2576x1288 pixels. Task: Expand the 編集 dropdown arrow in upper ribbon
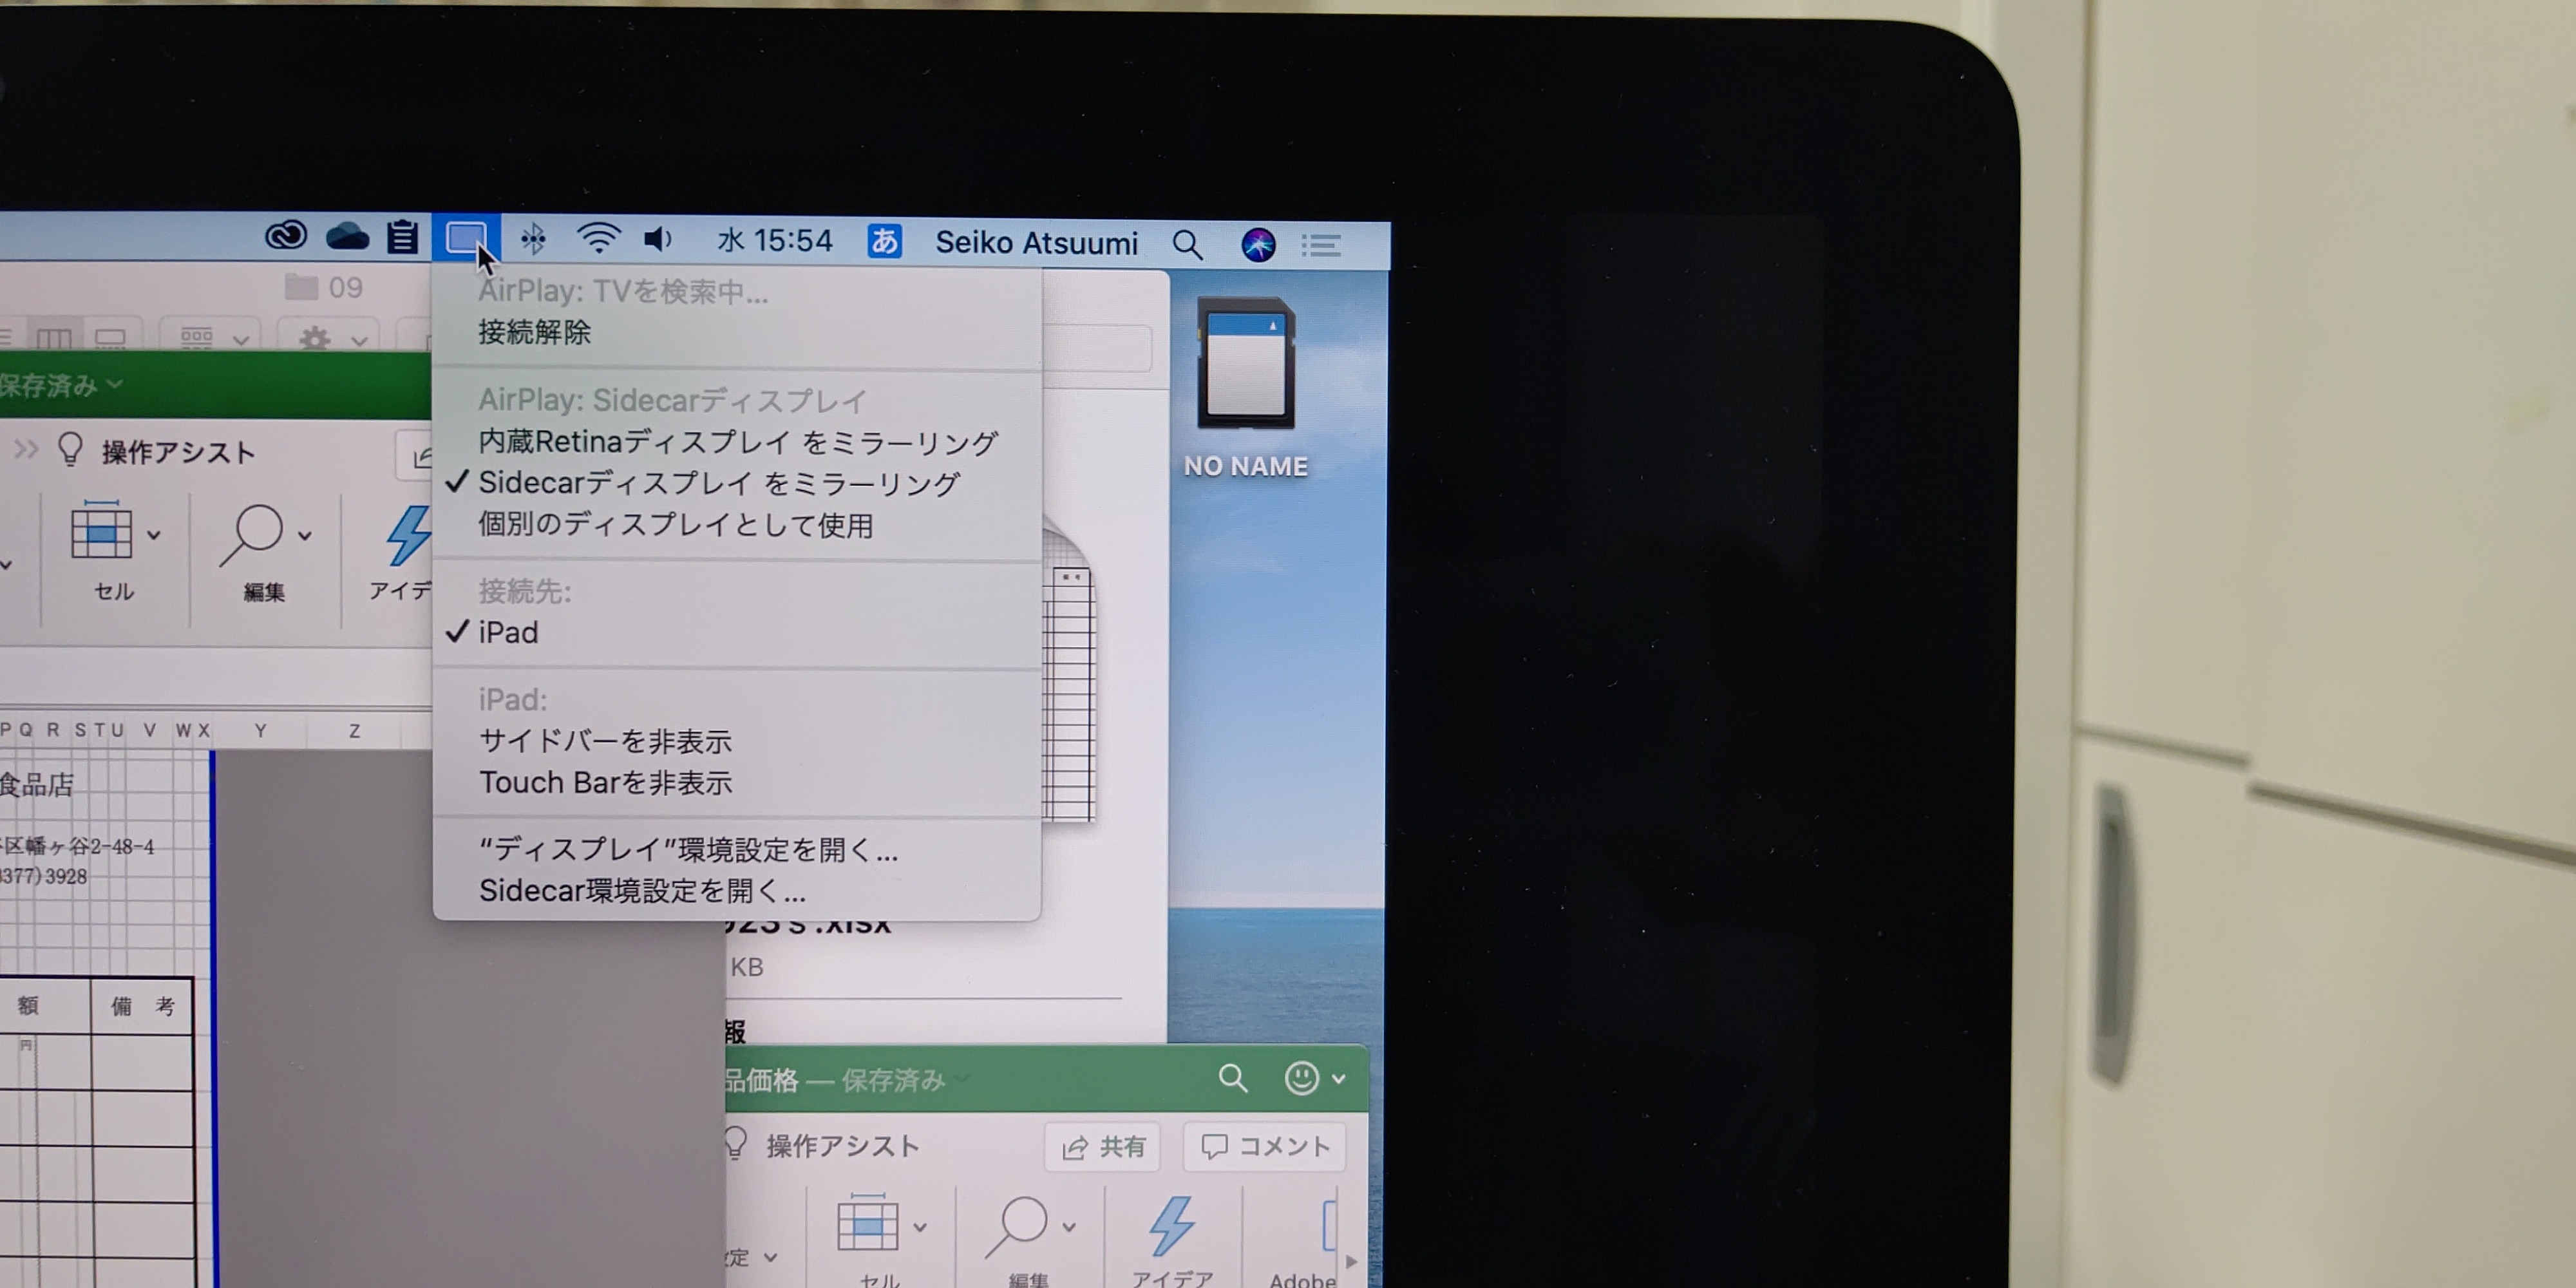[305, 535]
